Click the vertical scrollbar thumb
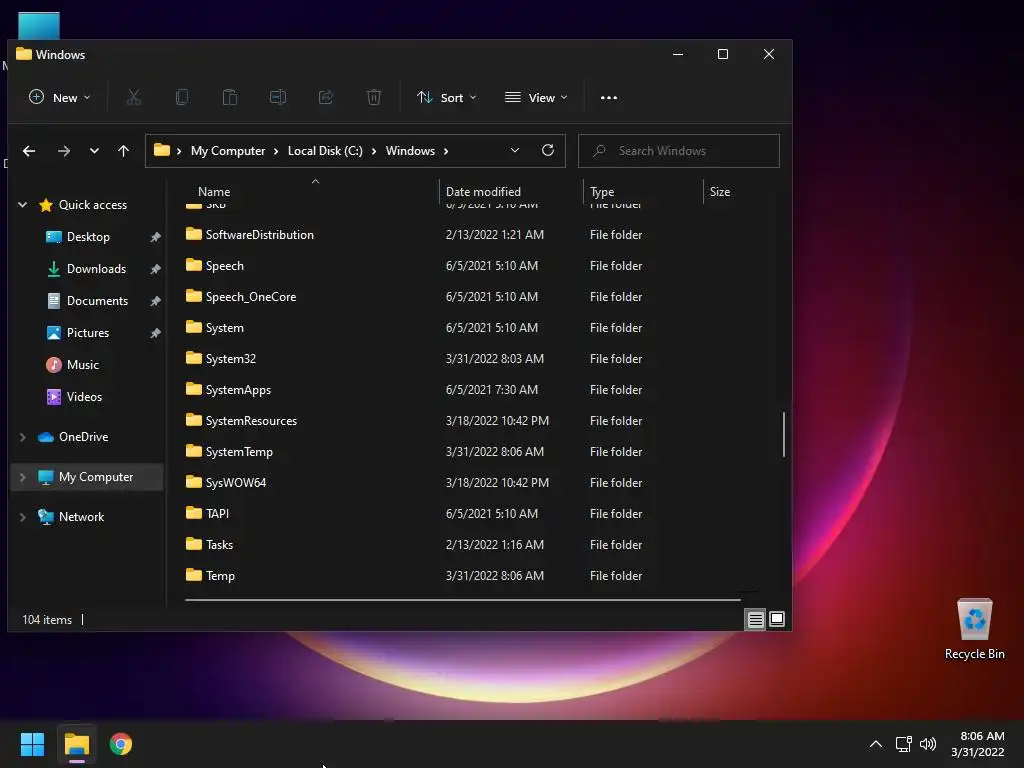The width and height of the screenshot is (1024, 768). (x=784, y=434)
